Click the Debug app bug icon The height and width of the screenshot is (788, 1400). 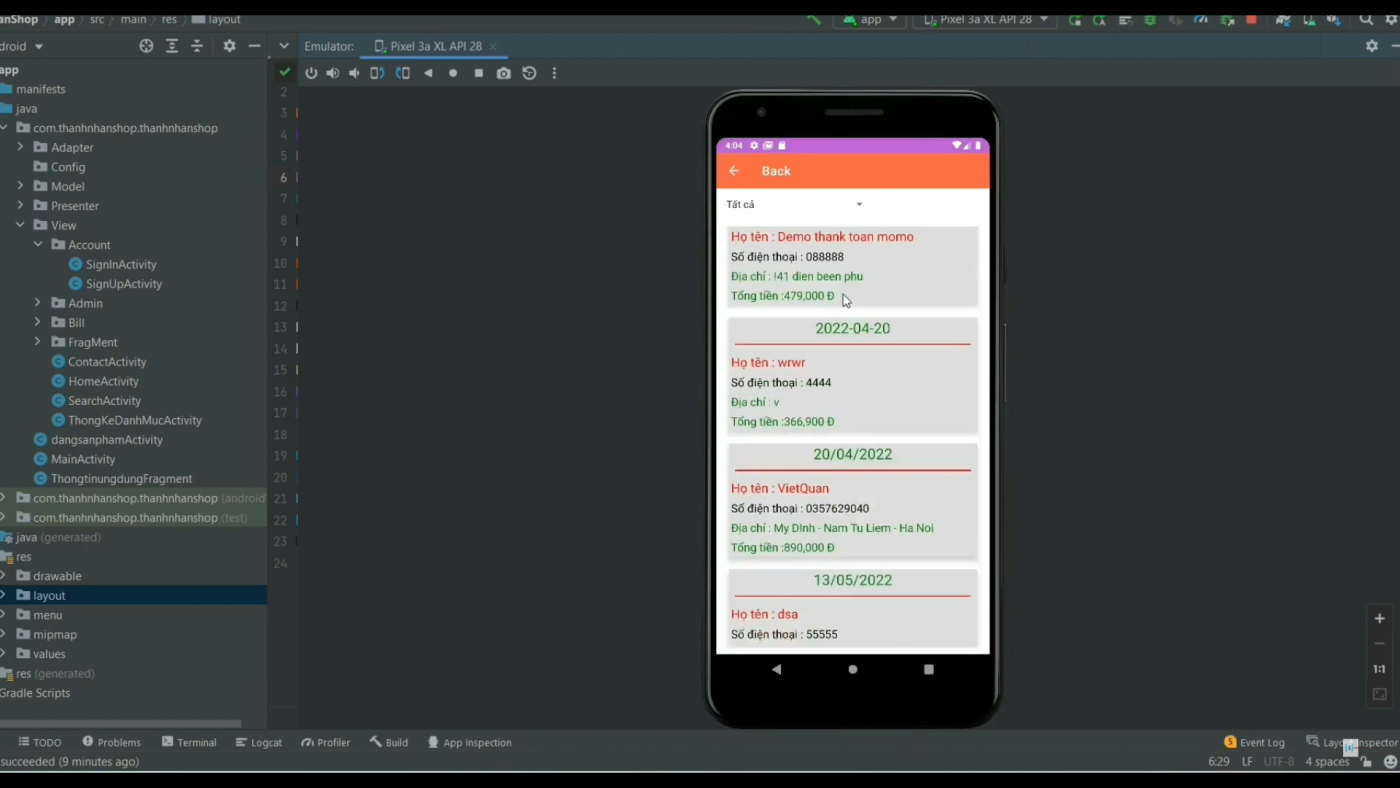(1150, 19)
